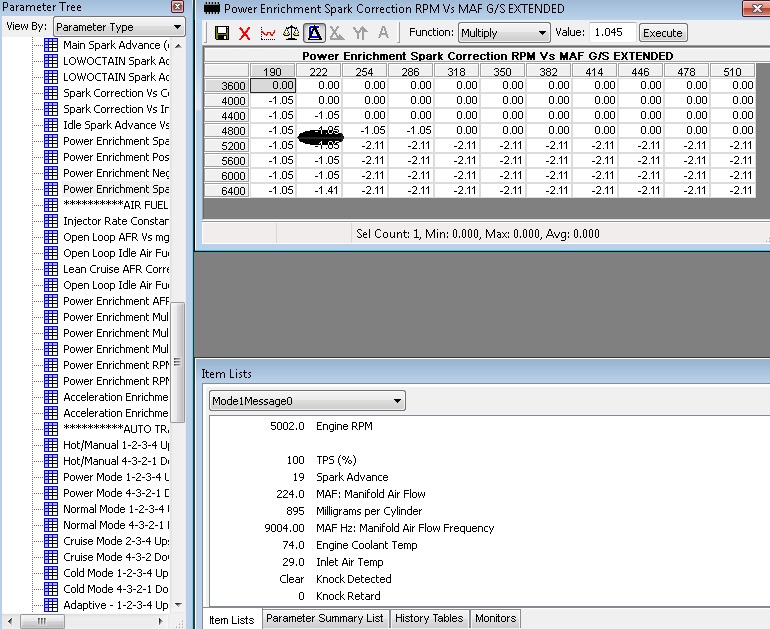
Task: Open the Mode1Message0 dropdown
Action: [307, 401]
